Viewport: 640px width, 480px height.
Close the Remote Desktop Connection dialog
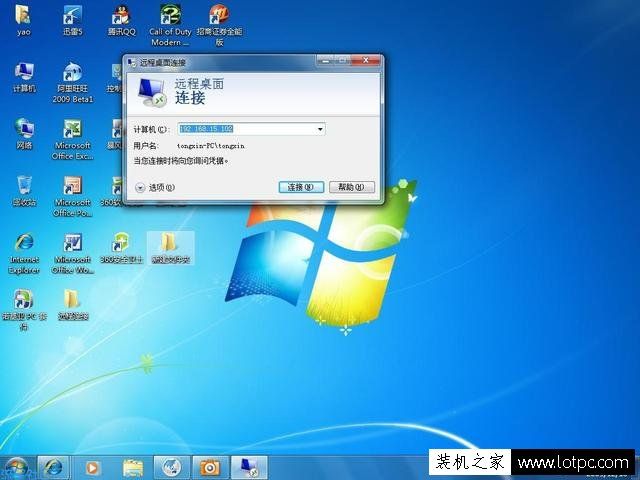pos(366,60)
